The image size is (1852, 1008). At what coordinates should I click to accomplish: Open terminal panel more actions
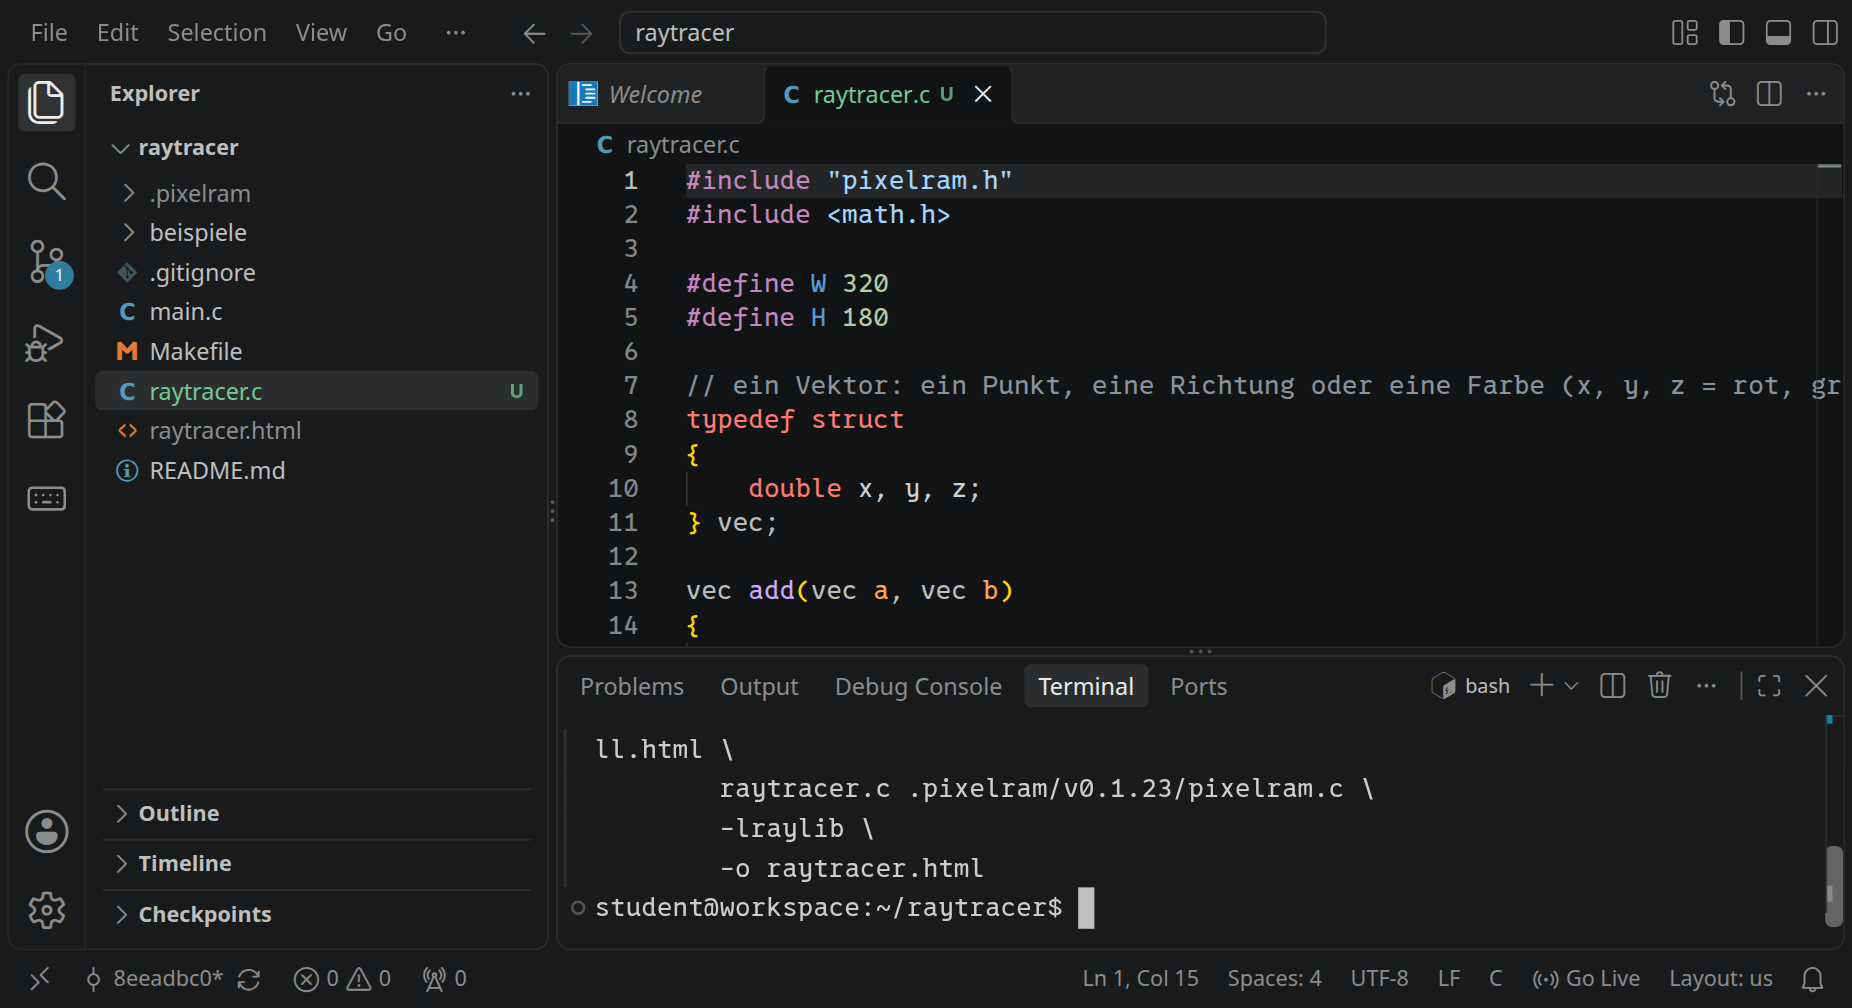(1706, 685)
